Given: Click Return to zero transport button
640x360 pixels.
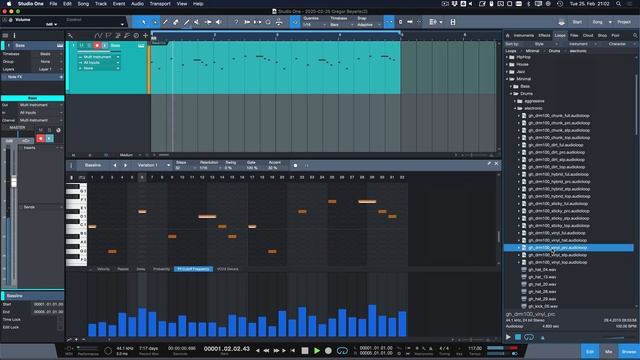Looking at the screenshot, I should tap(293, 351).
